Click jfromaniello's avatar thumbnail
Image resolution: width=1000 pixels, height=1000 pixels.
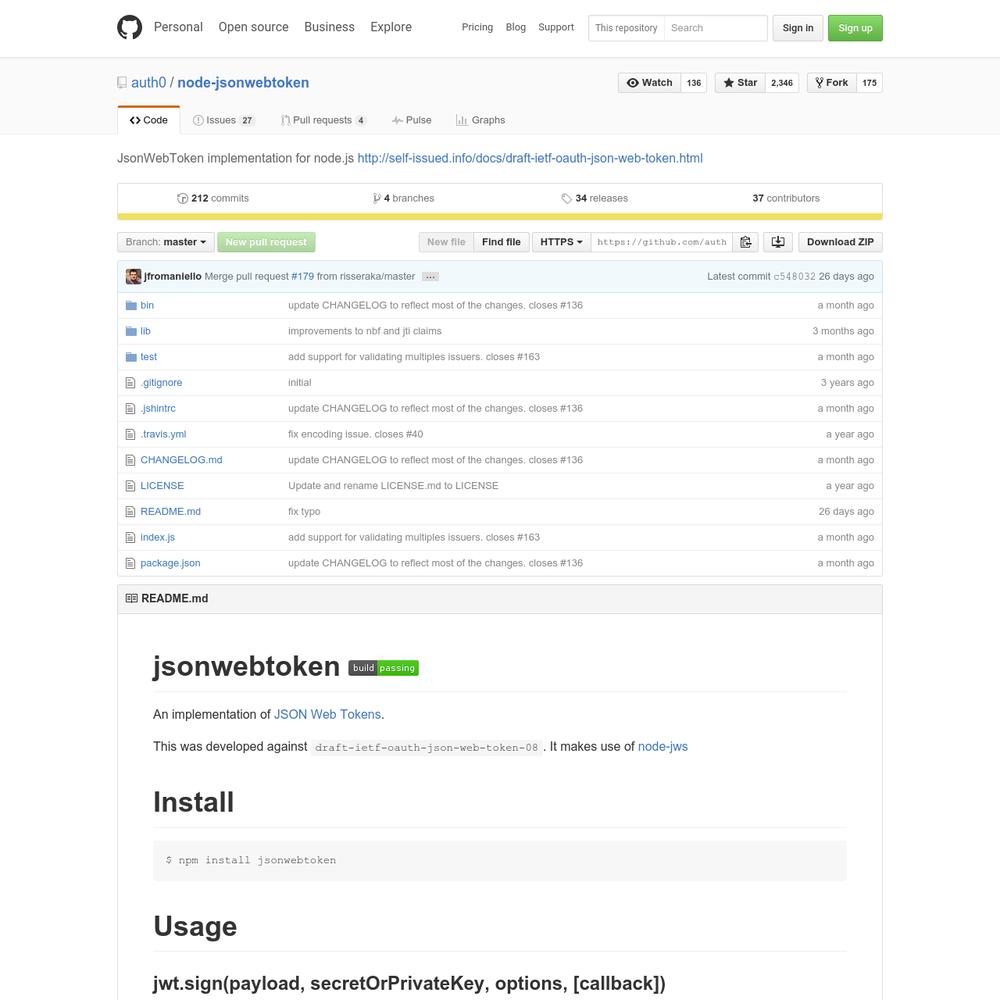tap(133, 276)
